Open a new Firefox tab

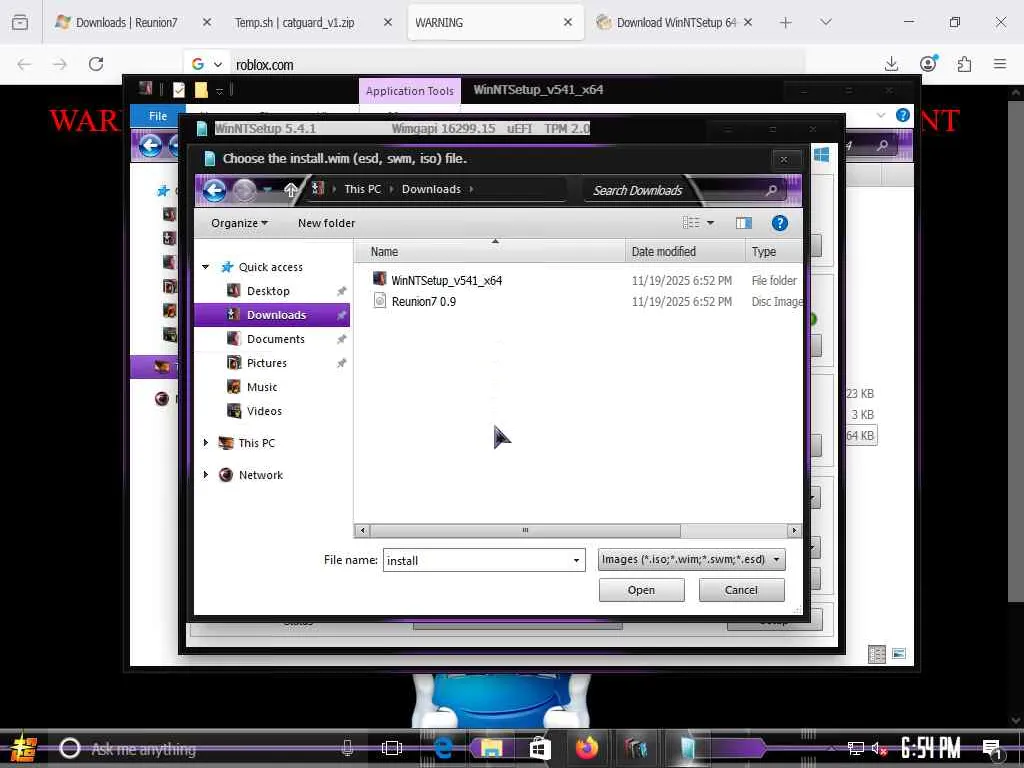click(x=786, y=22)
